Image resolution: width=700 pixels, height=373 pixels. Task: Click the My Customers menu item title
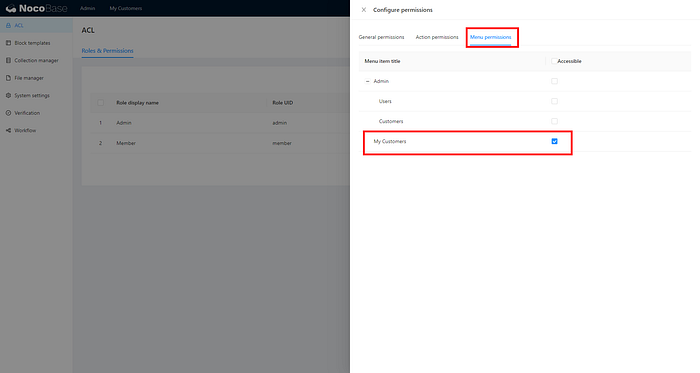coord(390,141)
